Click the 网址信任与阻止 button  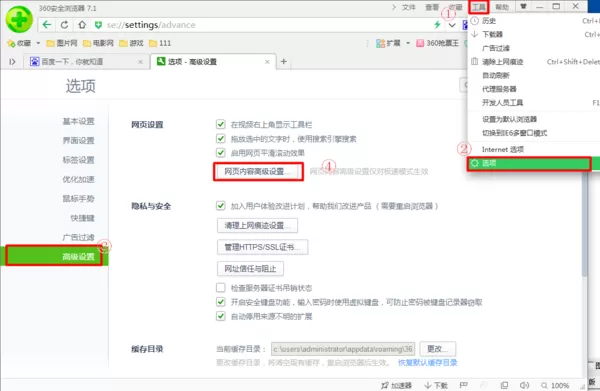click(250, 269)
